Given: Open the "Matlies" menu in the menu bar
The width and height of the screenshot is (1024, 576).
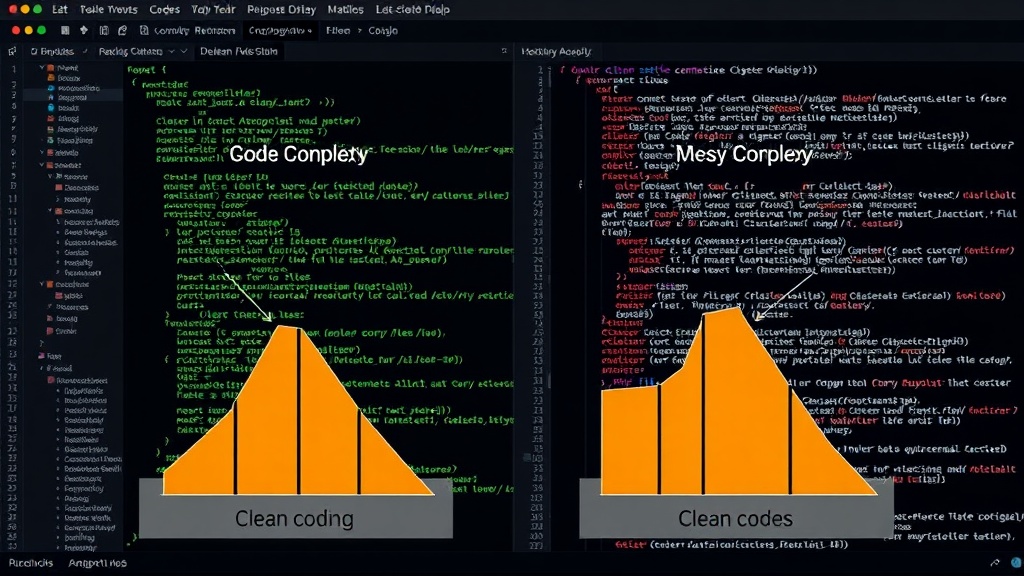Looking at the screenshot, I should 345,10.
